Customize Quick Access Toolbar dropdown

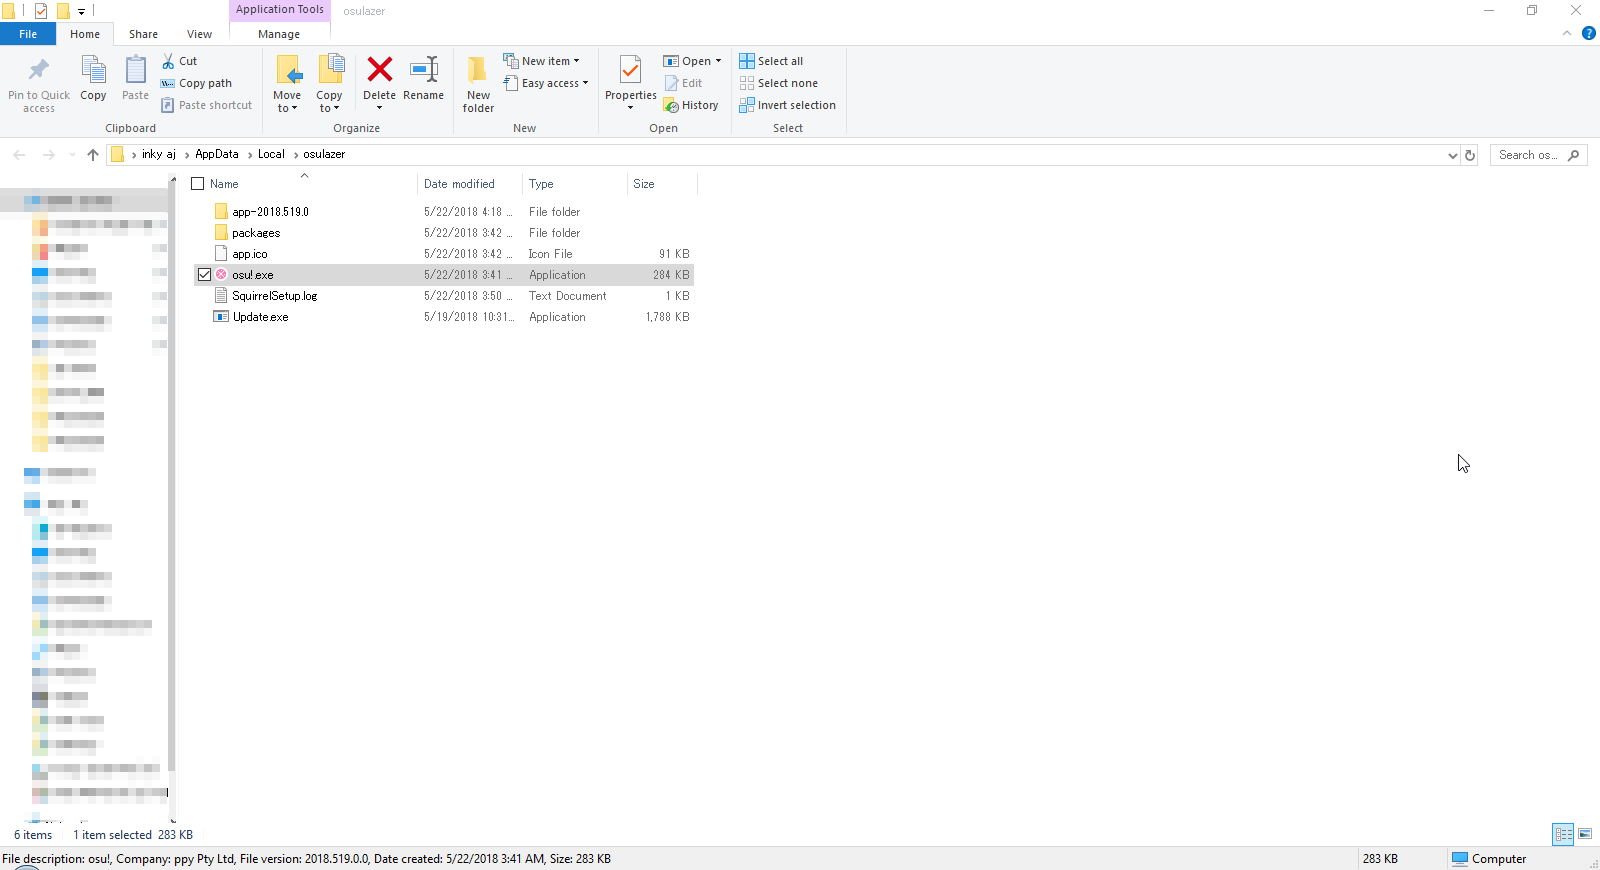pyautogui.click(x=81, y=12)
